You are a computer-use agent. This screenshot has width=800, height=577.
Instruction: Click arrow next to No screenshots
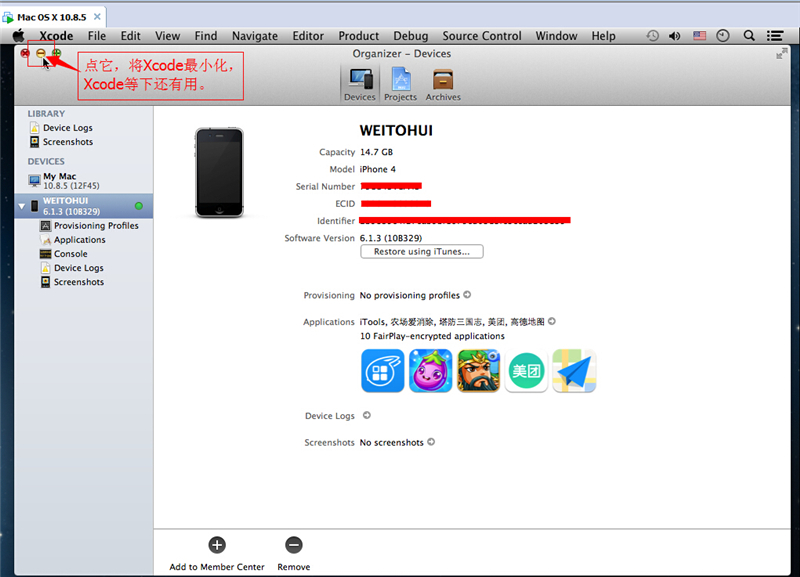click(x=431, y=442)
